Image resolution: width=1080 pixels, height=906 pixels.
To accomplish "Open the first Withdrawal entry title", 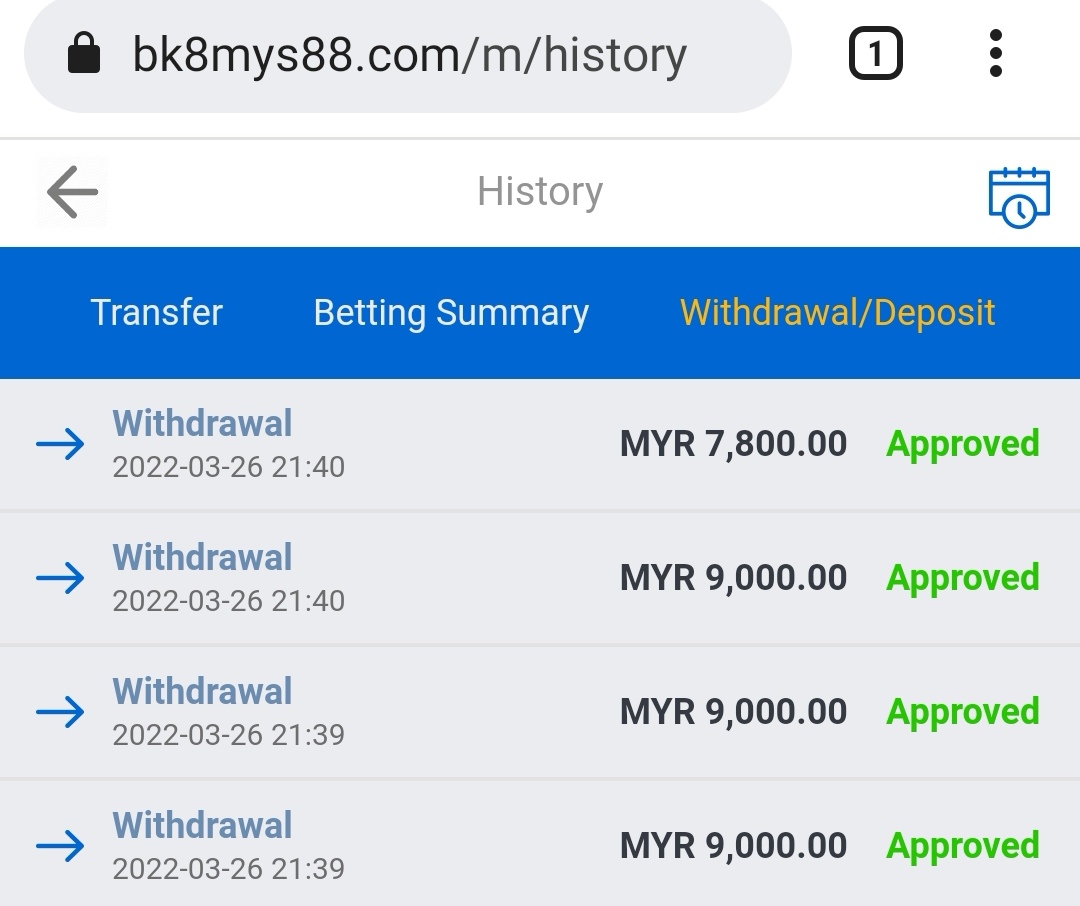I will 202,424.
